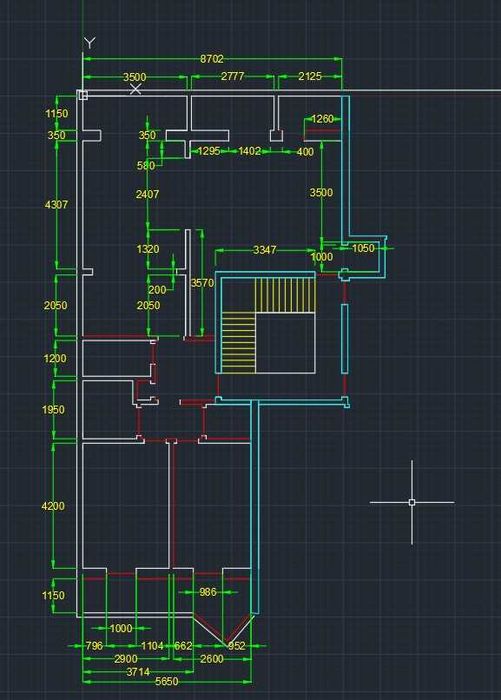Pick the 2407 vertical dimension text
The width and height of the screenshot is (501, 700).
coord(148,194)
